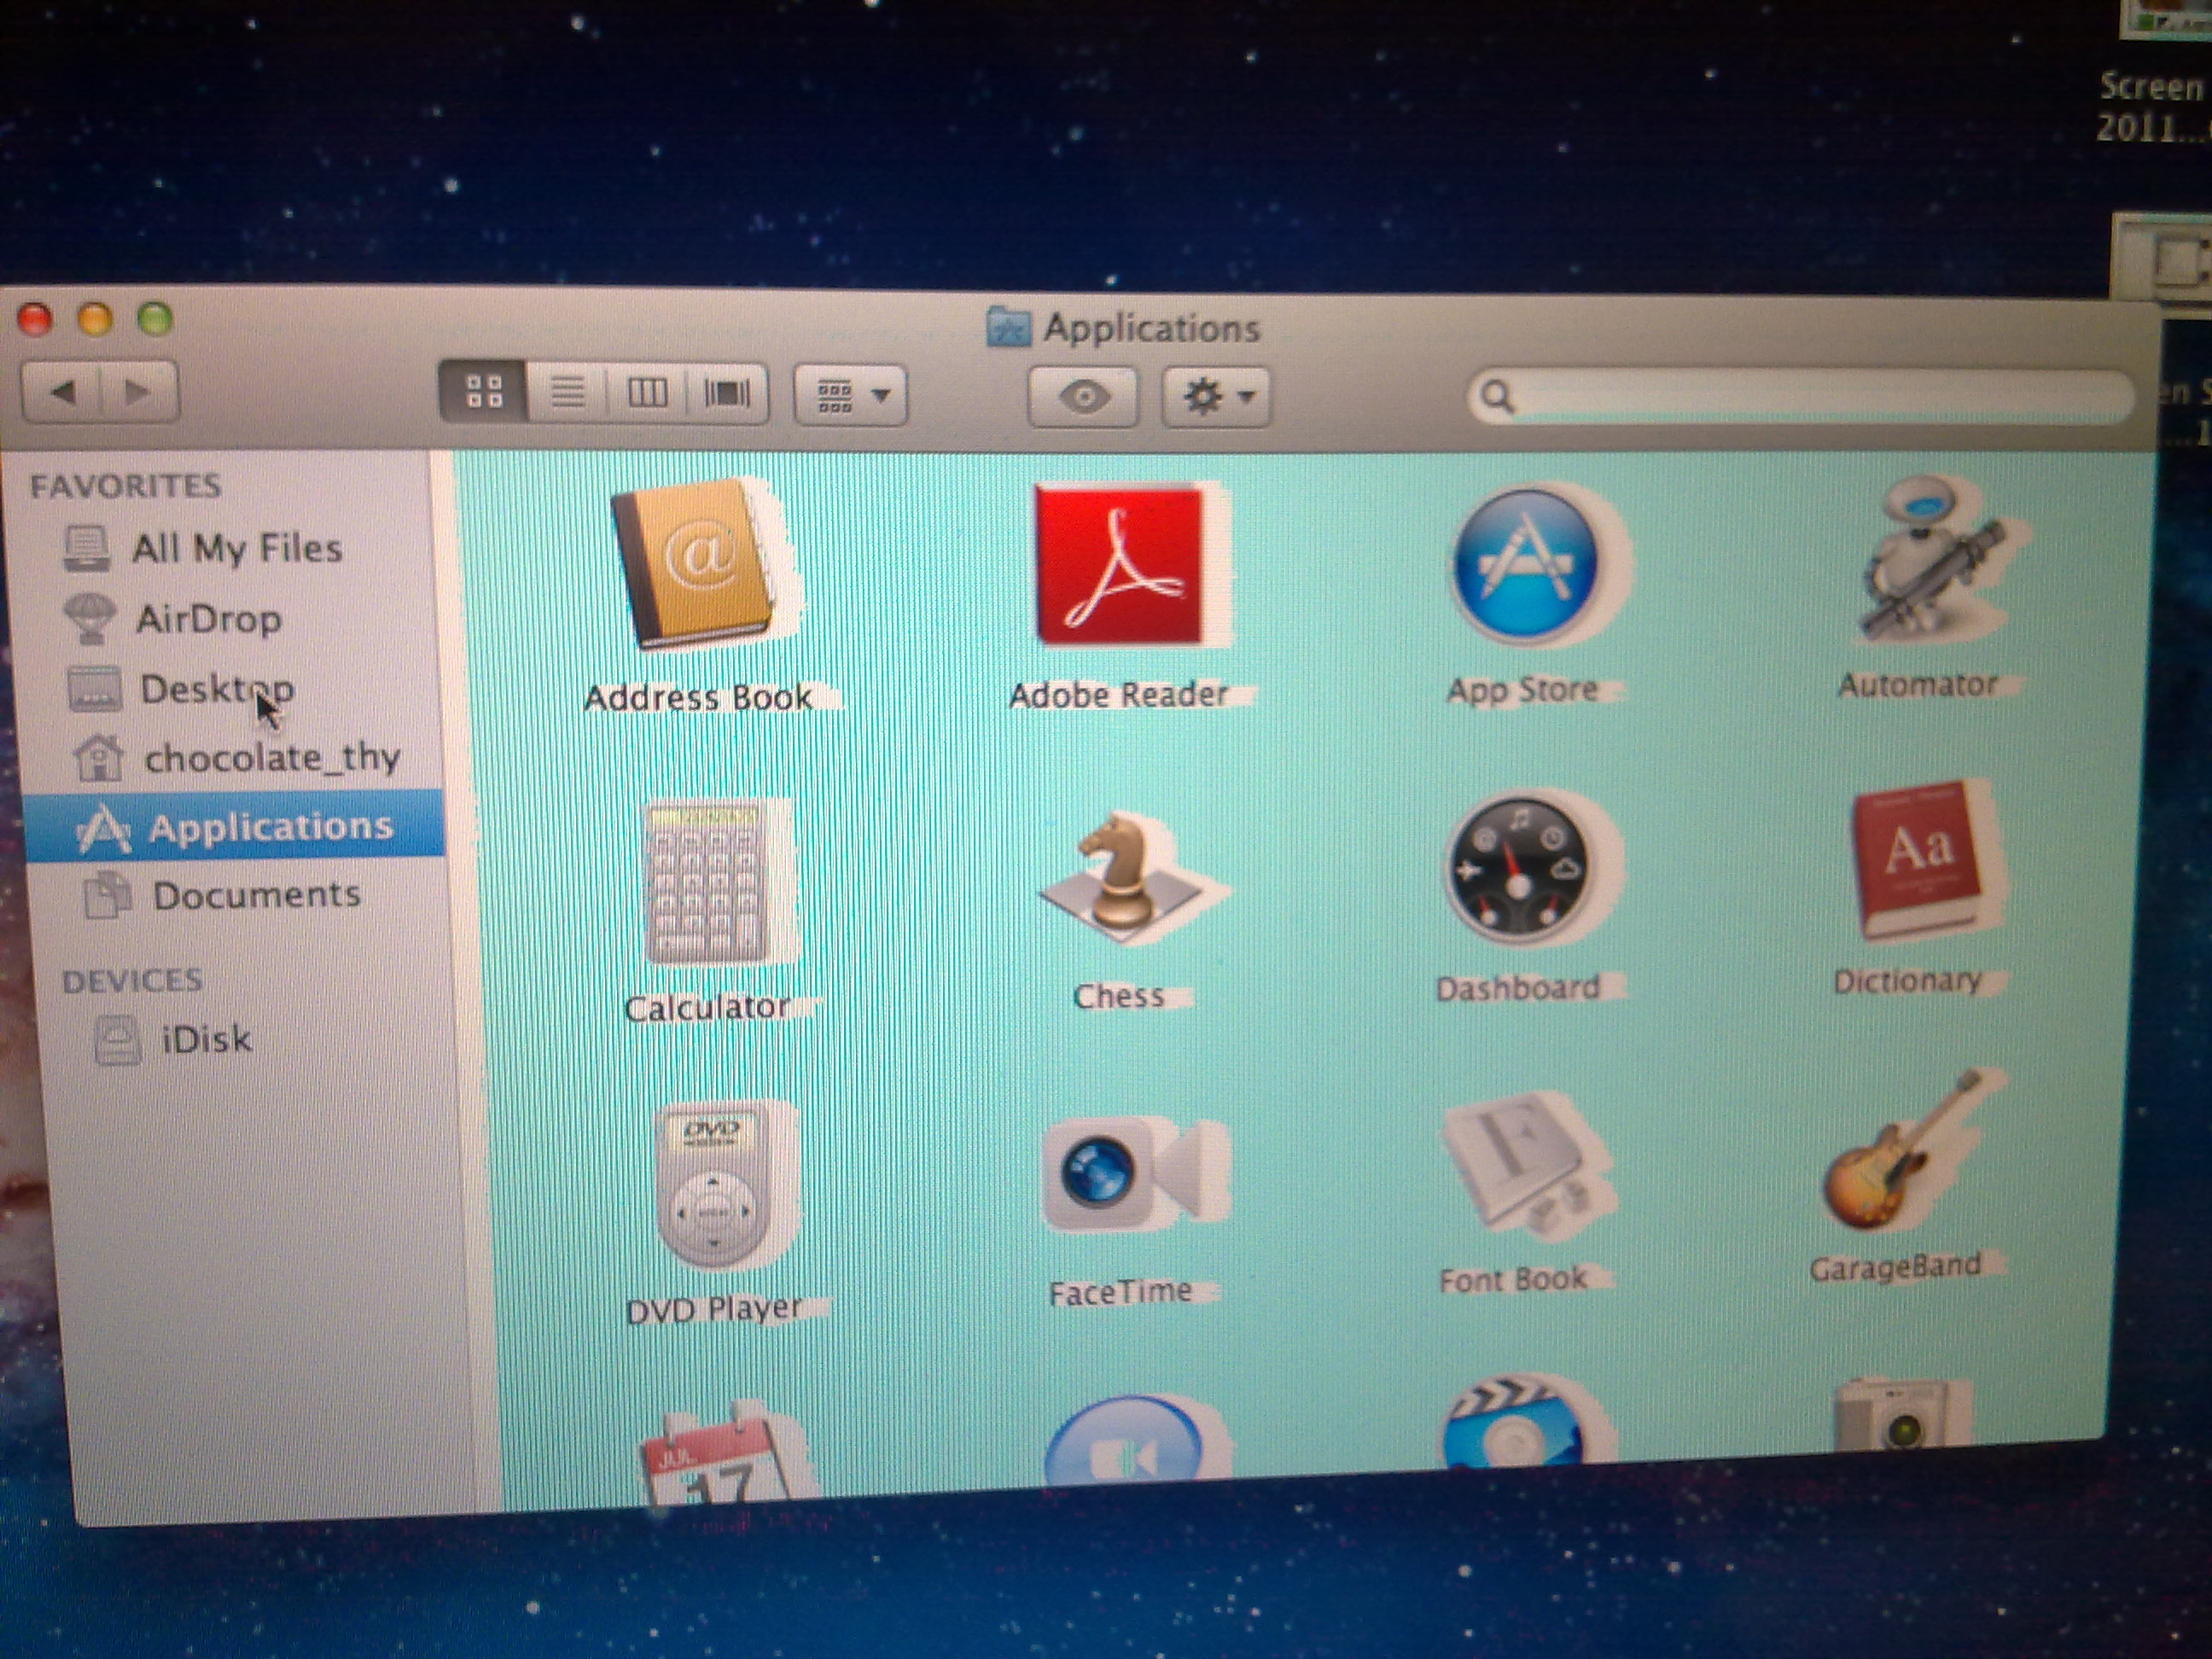Open the calendar icon showing 17
2212x1659 pixels.
pyautogui.click(x=716, y=1453)
